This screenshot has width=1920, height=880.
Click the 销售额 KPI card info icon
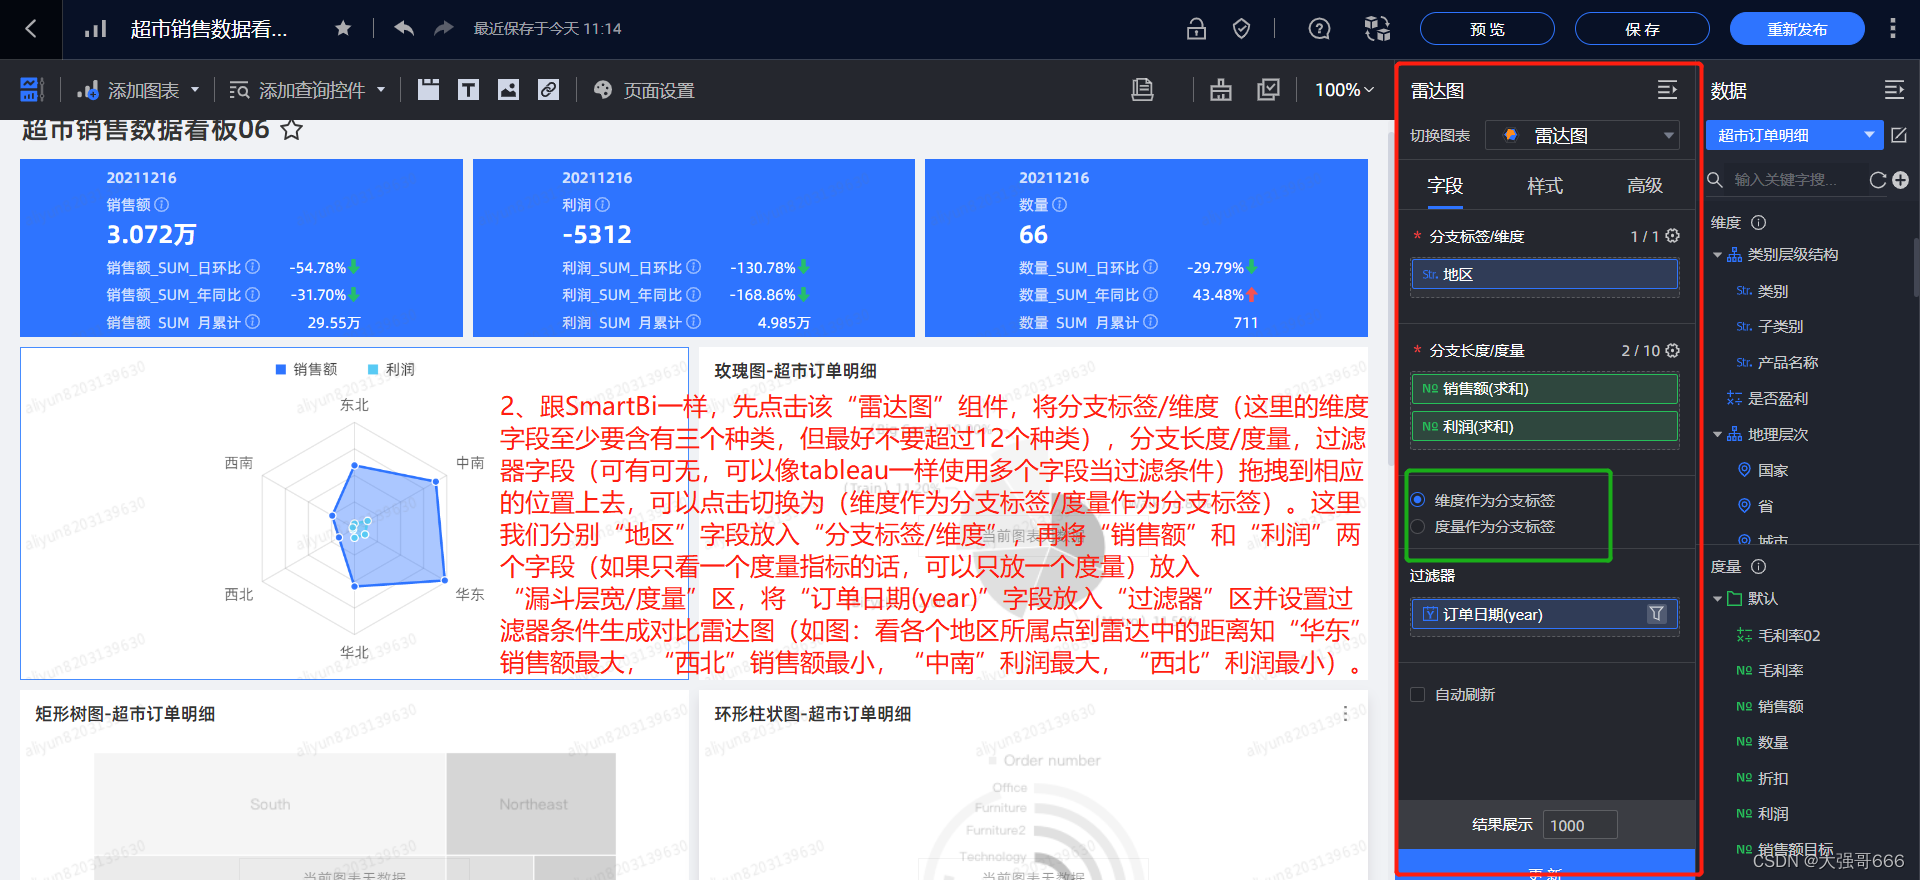pos(162,204)
